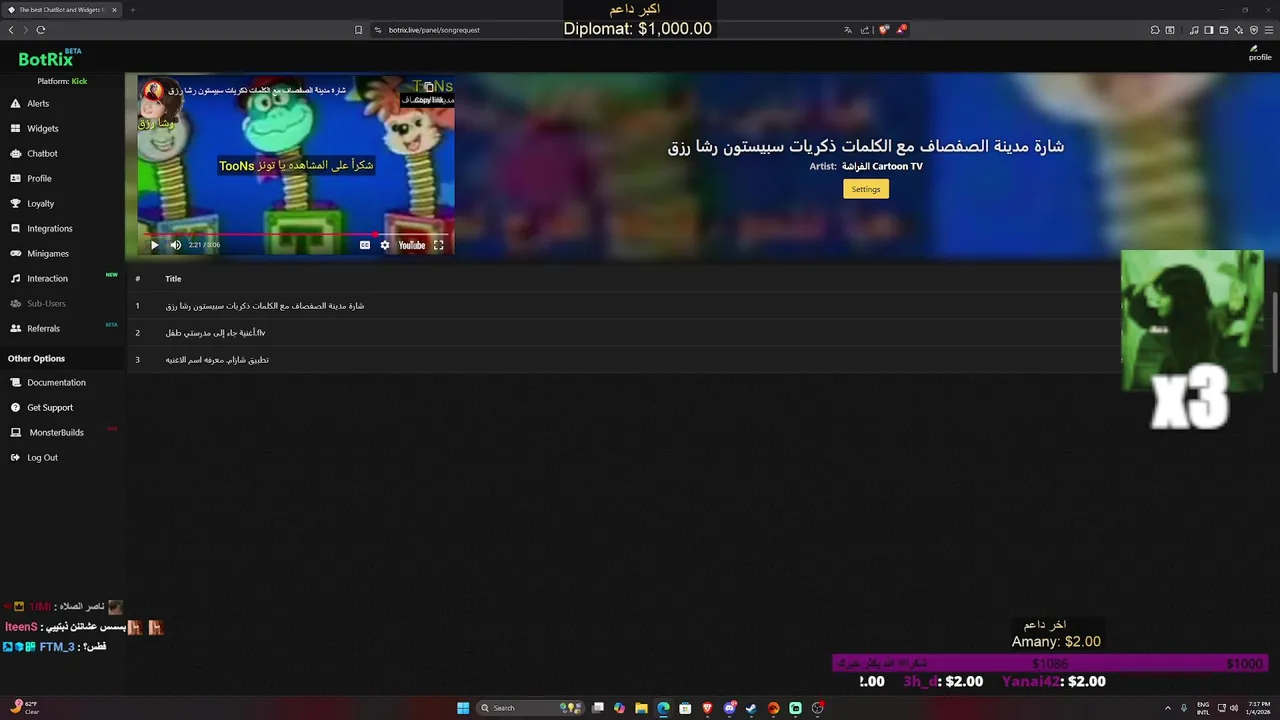
Task: Click share icon in address bar
Action: click(x=864, y=30)
